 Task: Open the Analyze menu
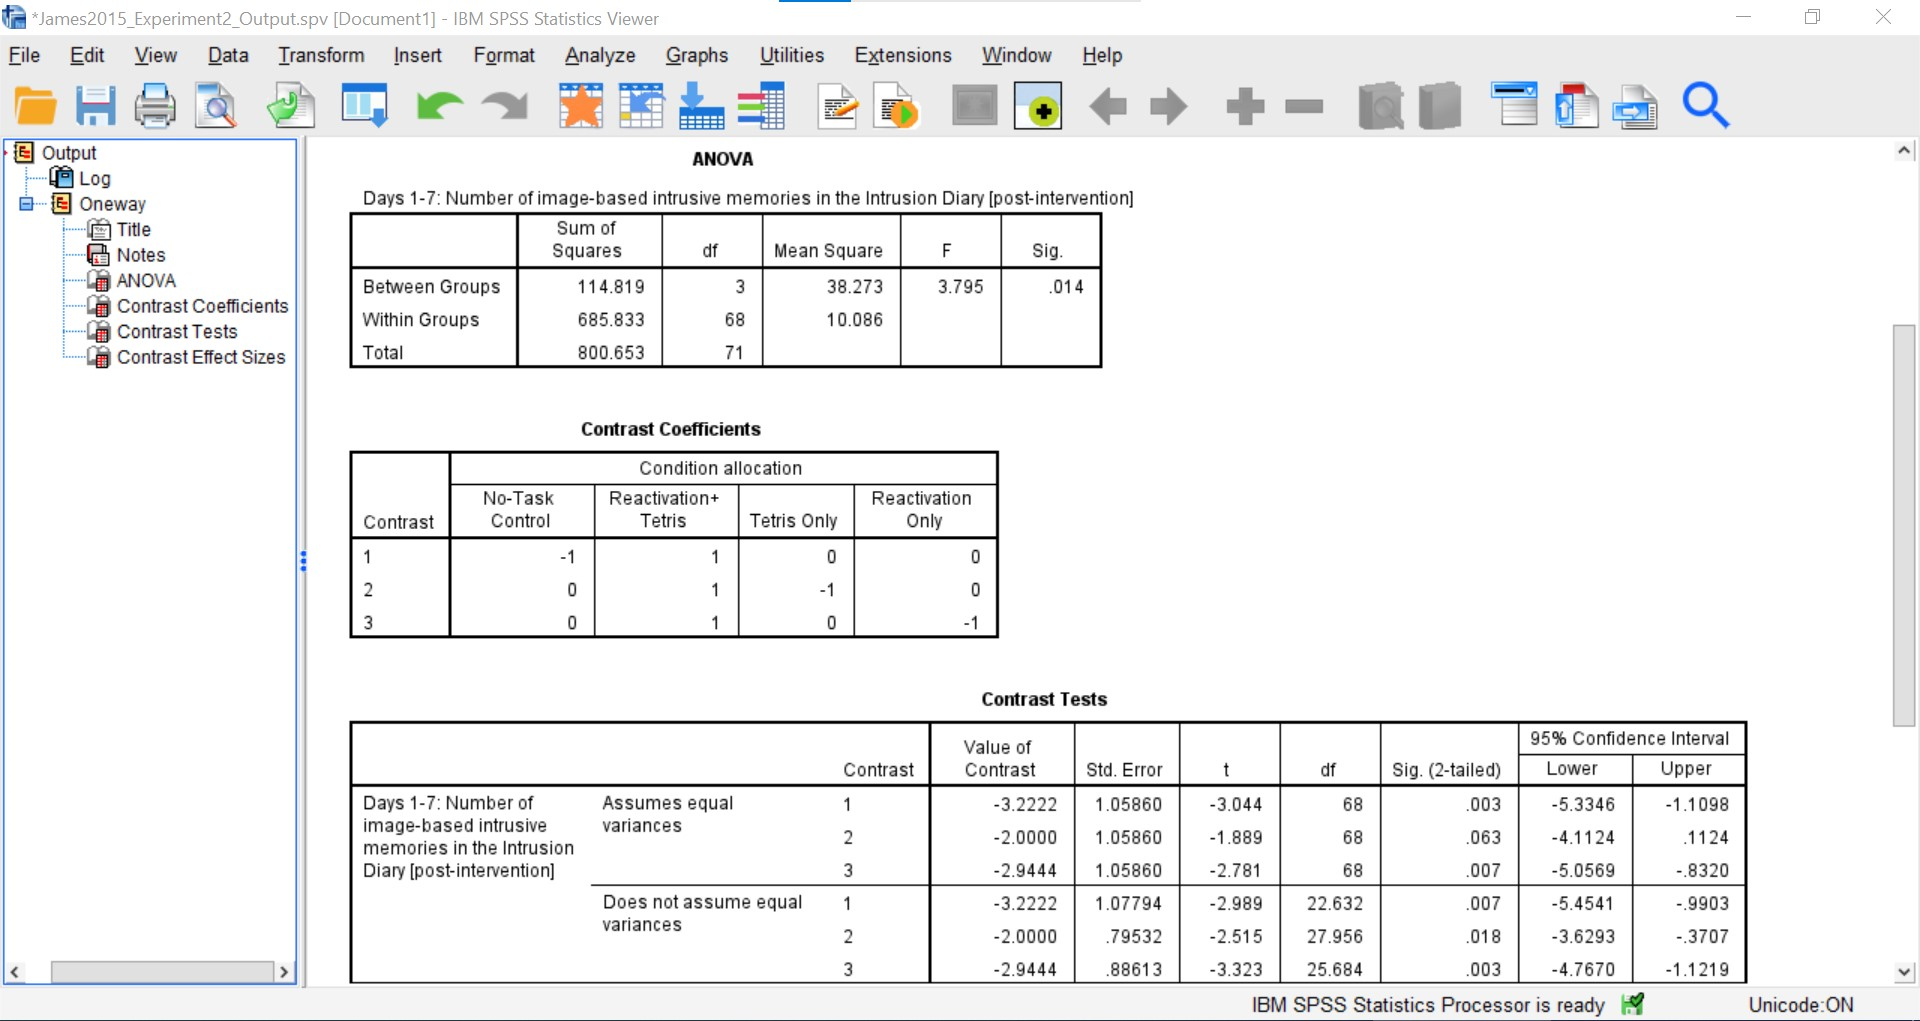[x=600, y=56]
